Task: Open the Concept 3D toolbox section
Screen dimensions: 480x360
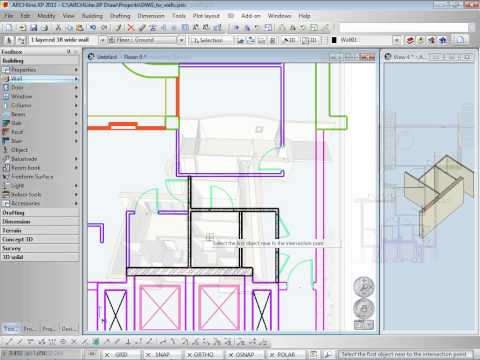Action: coord(40,239)
